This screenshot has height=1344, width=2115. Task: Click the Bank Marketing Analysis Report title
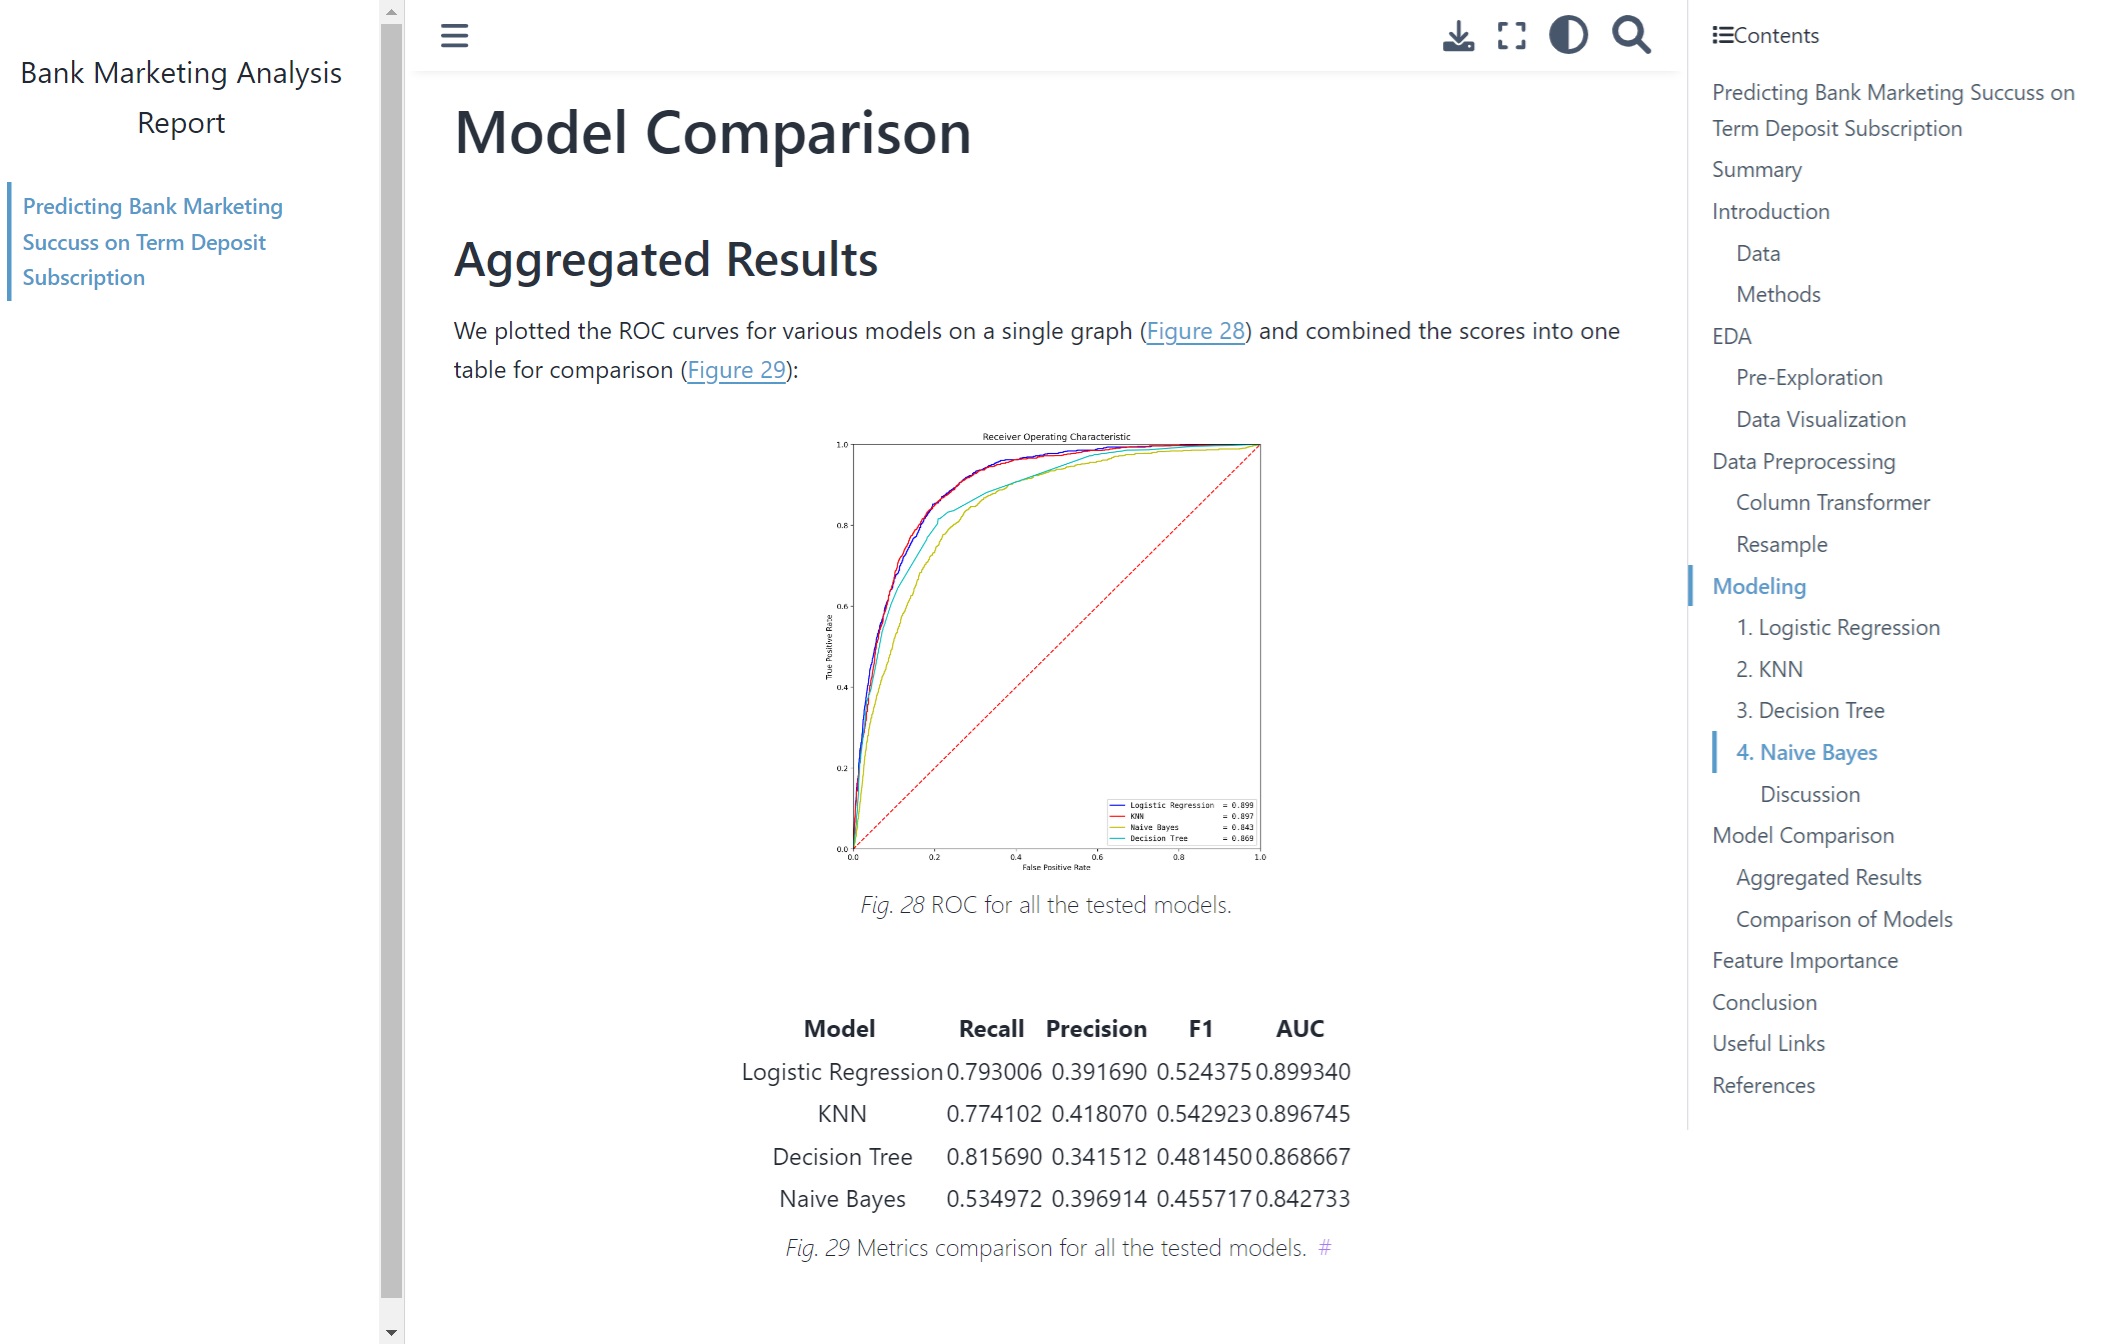click(181, 98)
